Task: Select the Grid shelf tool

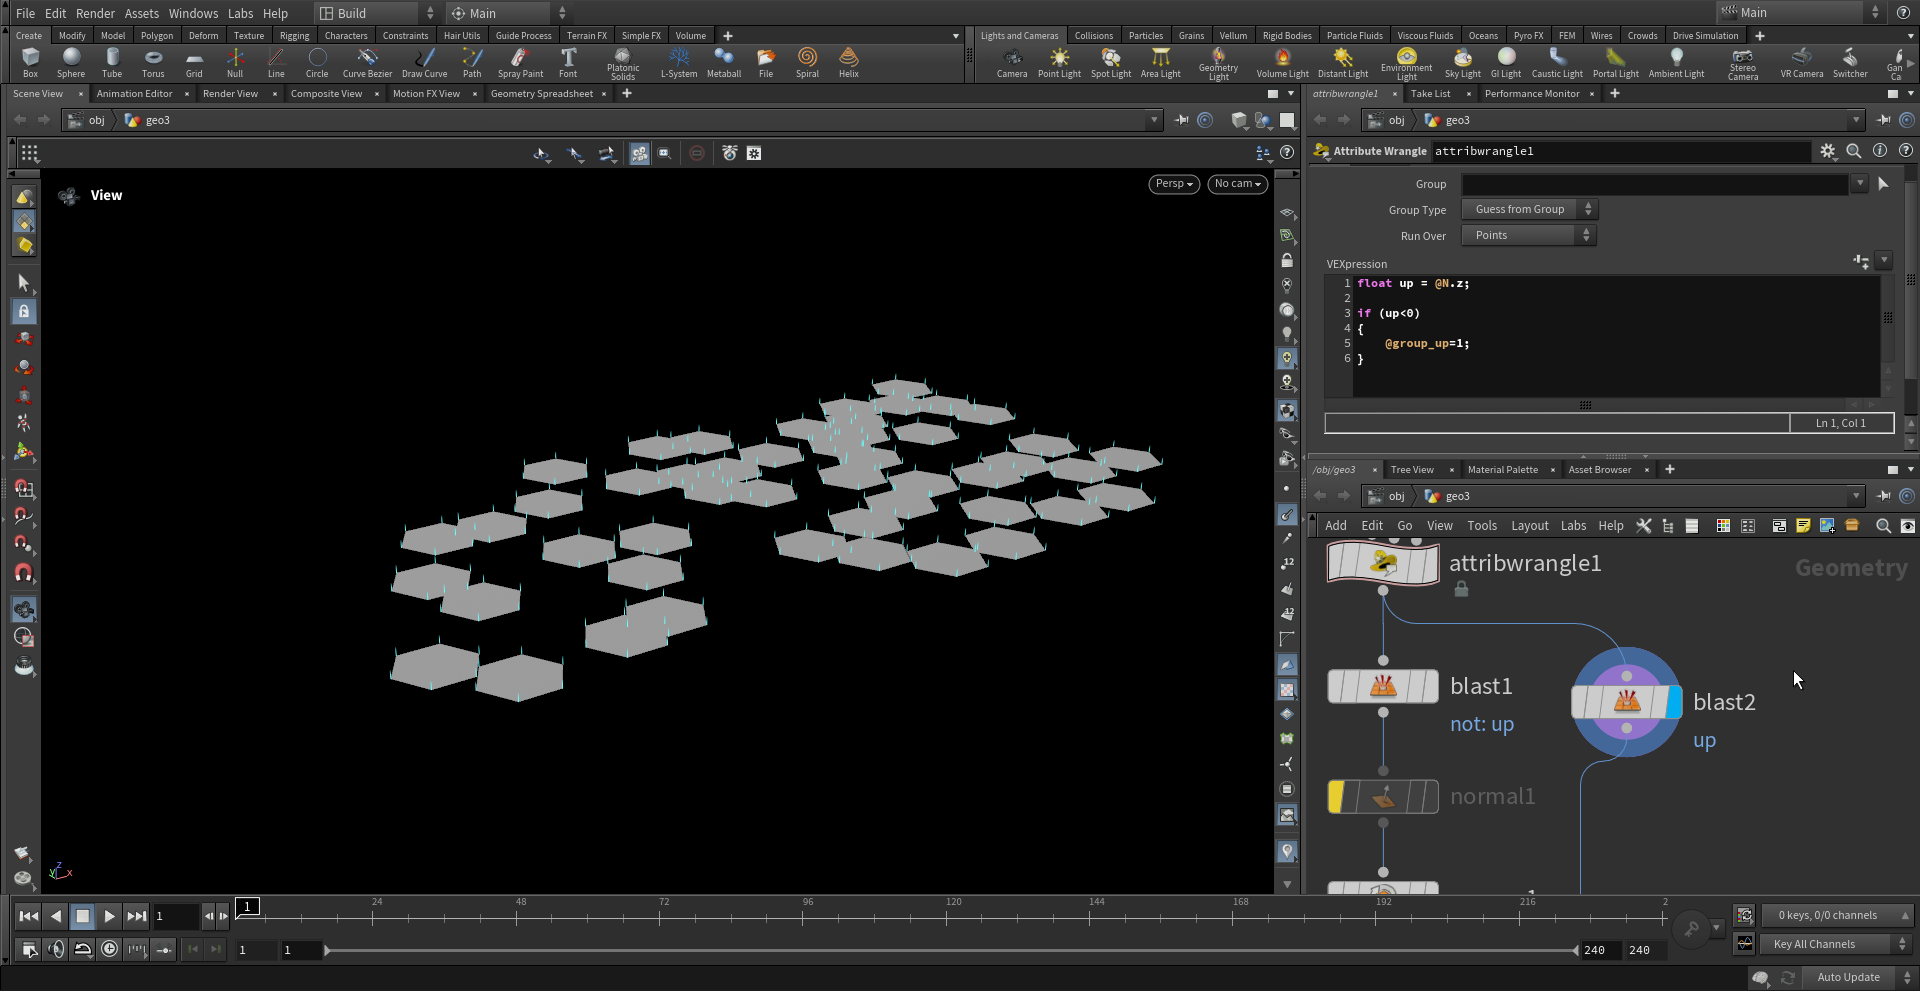Action: [x=194, y=62]
